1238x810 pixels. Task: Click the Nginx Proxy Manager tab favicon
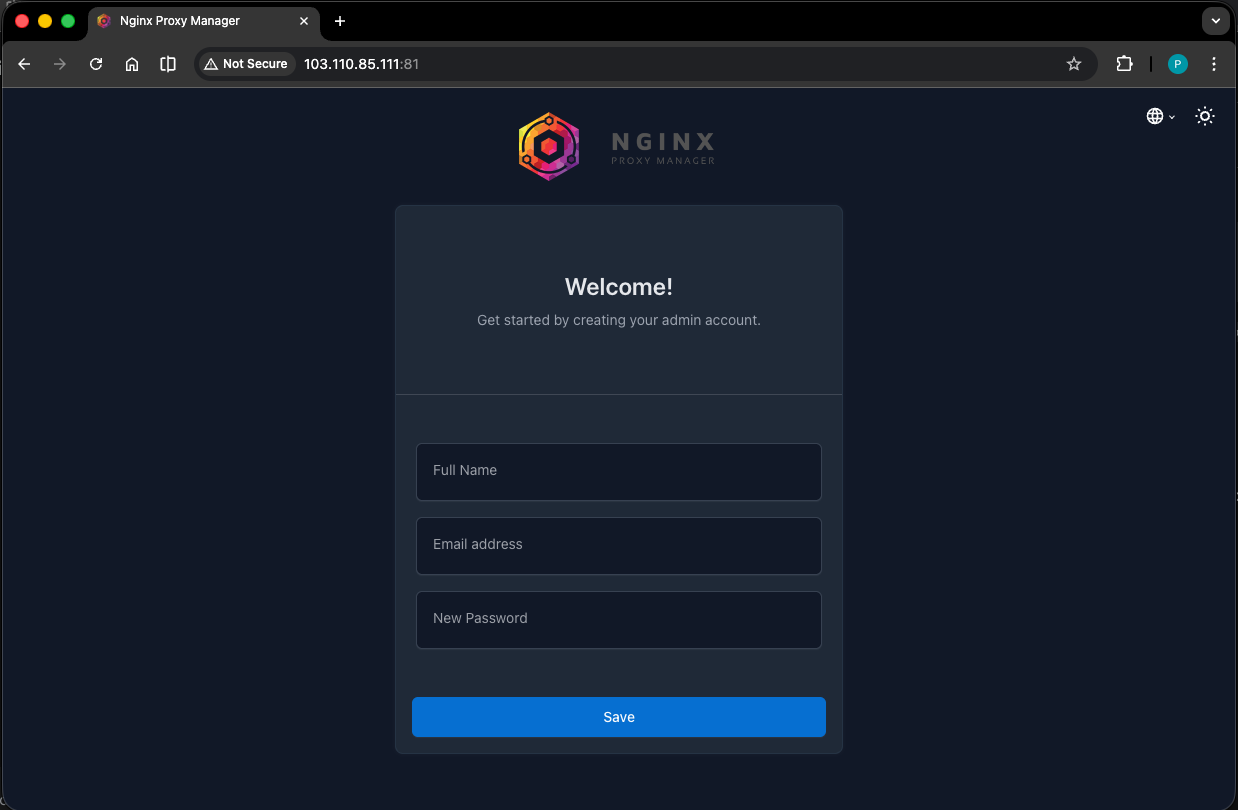tap(104, 21)
